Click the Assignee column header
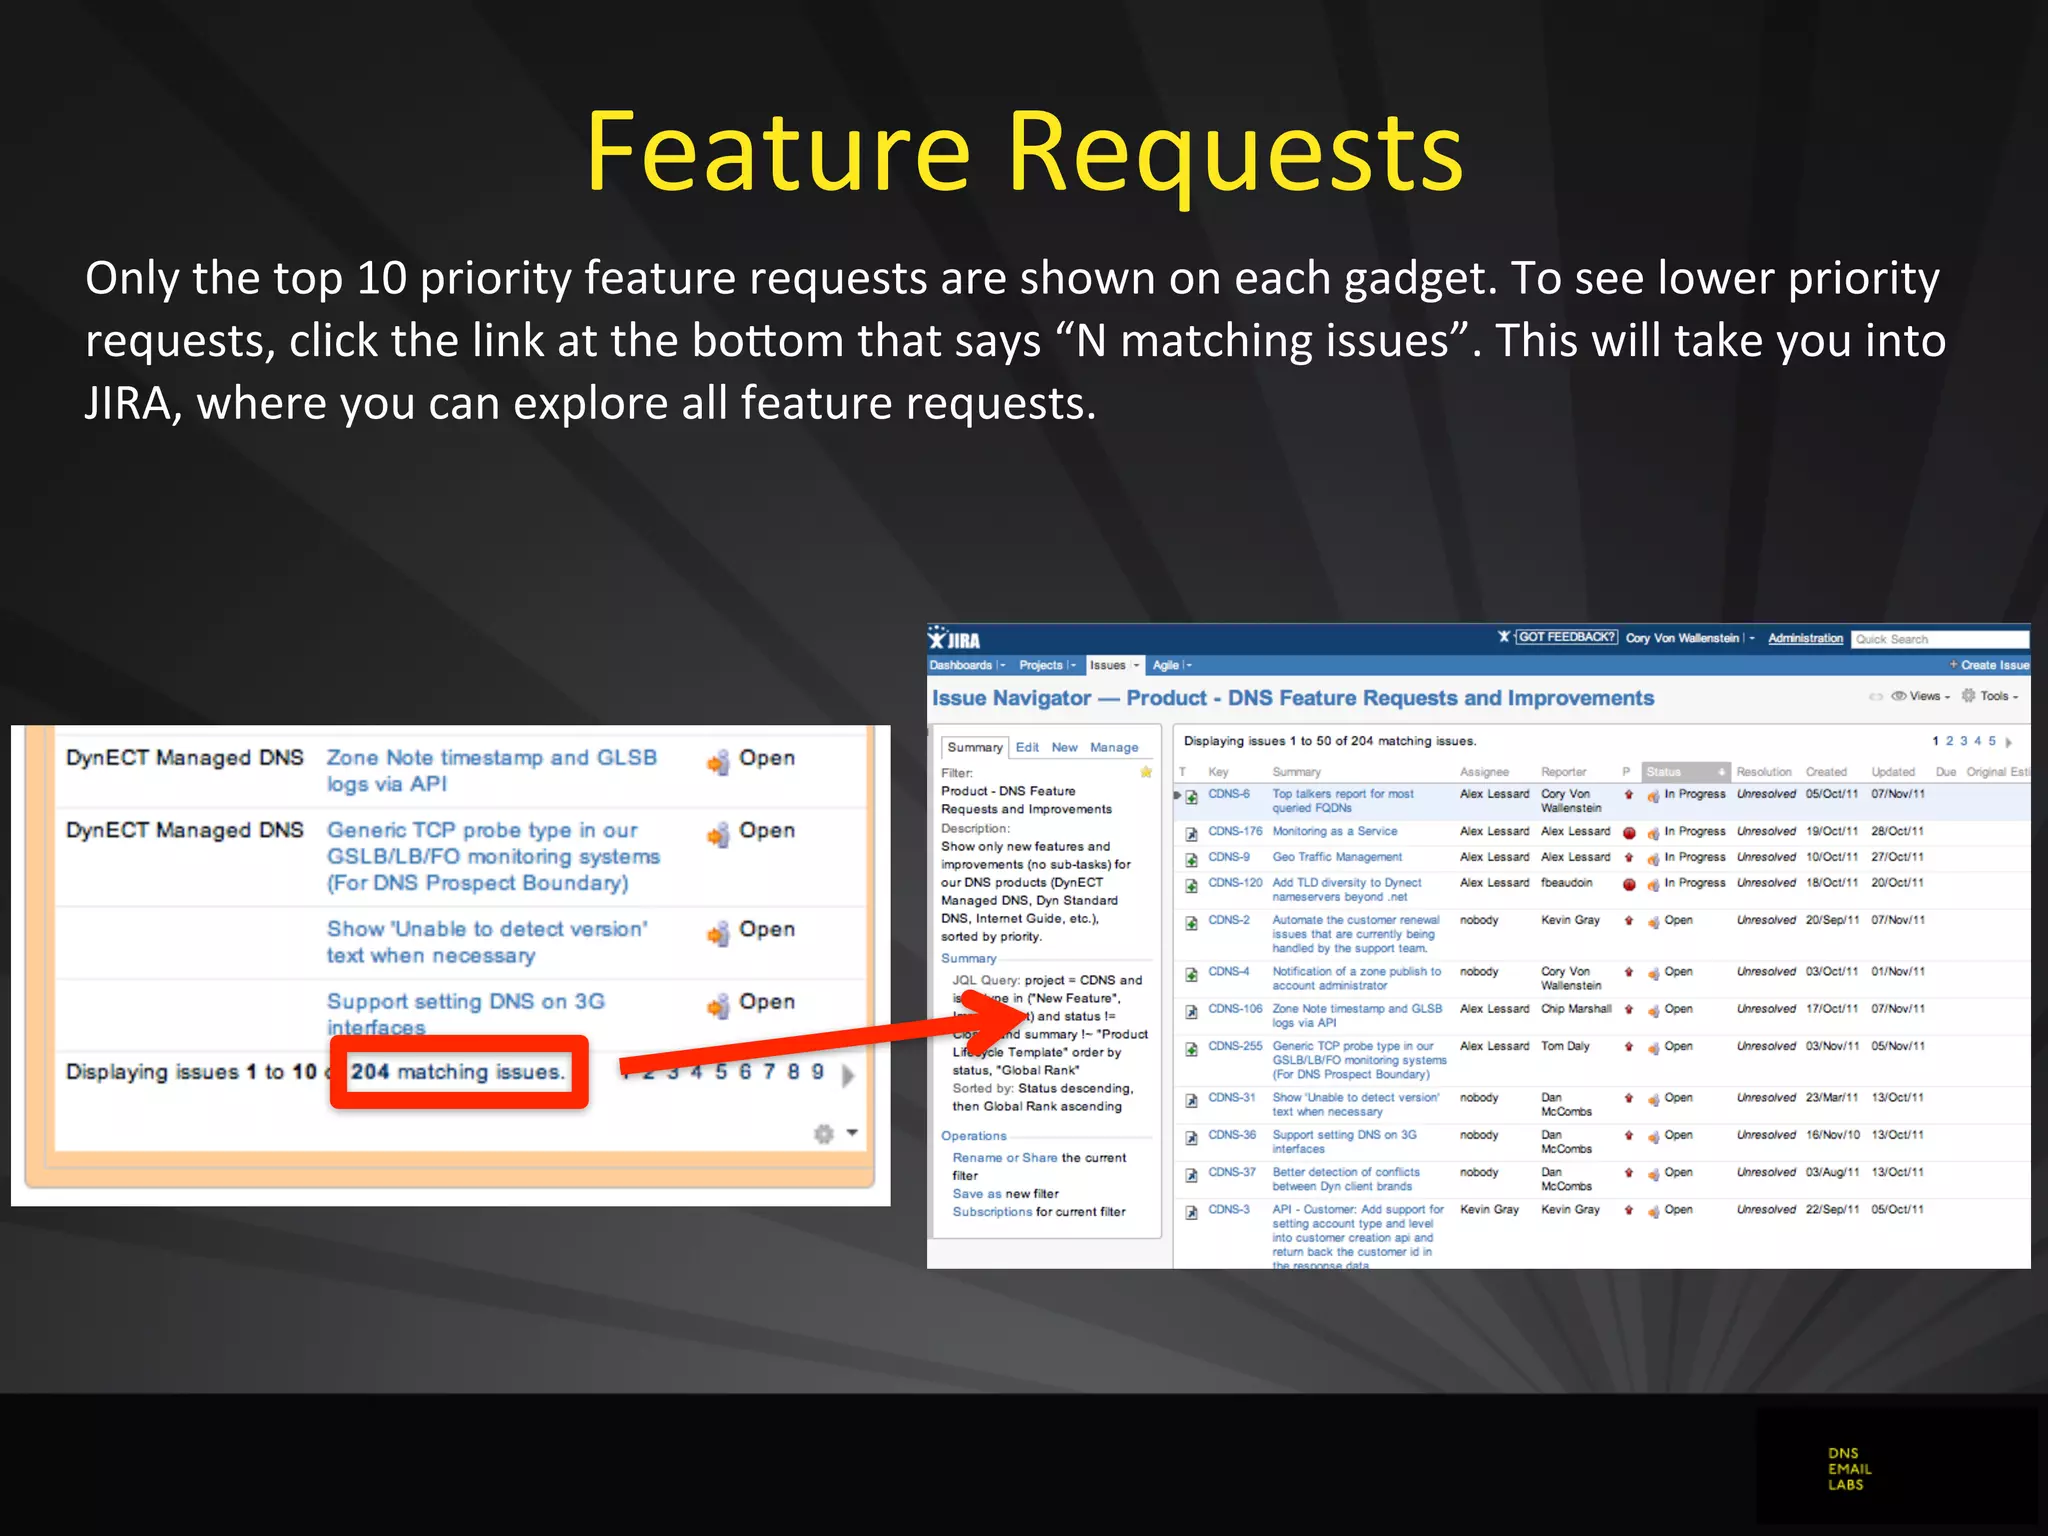This screenshot has width=2048, height=1536. (1484, 772)
